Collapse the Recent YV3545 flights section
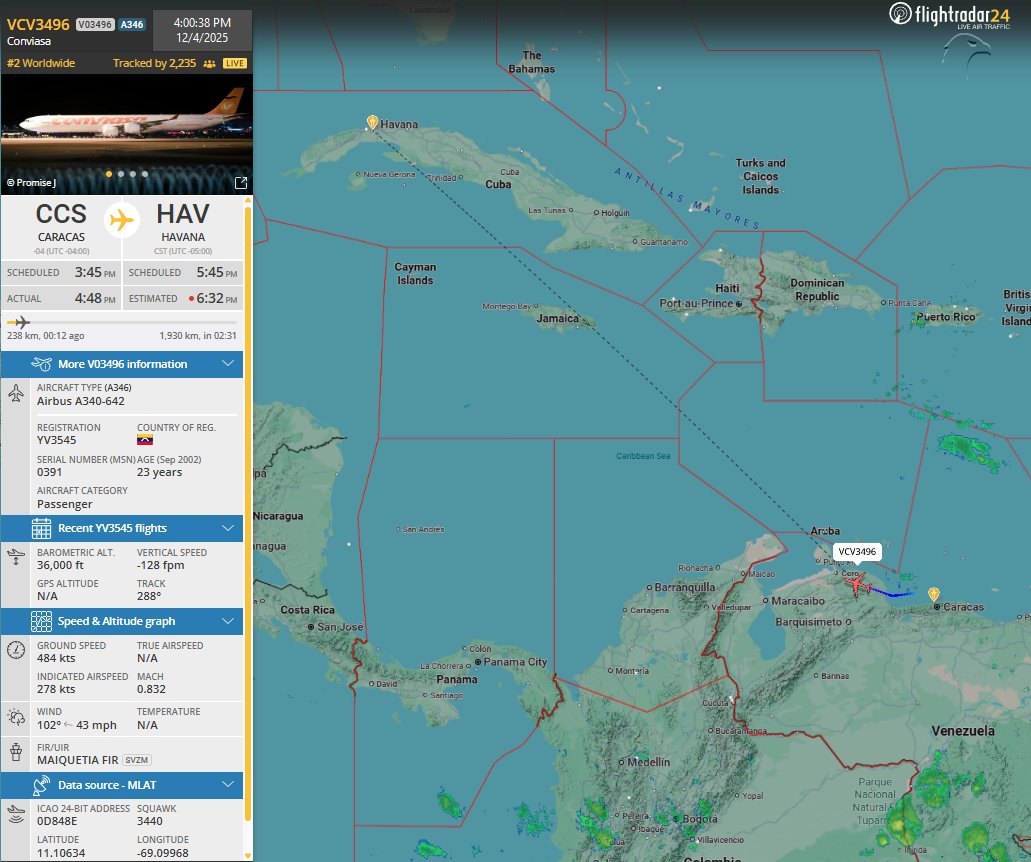 click(228, 528)
